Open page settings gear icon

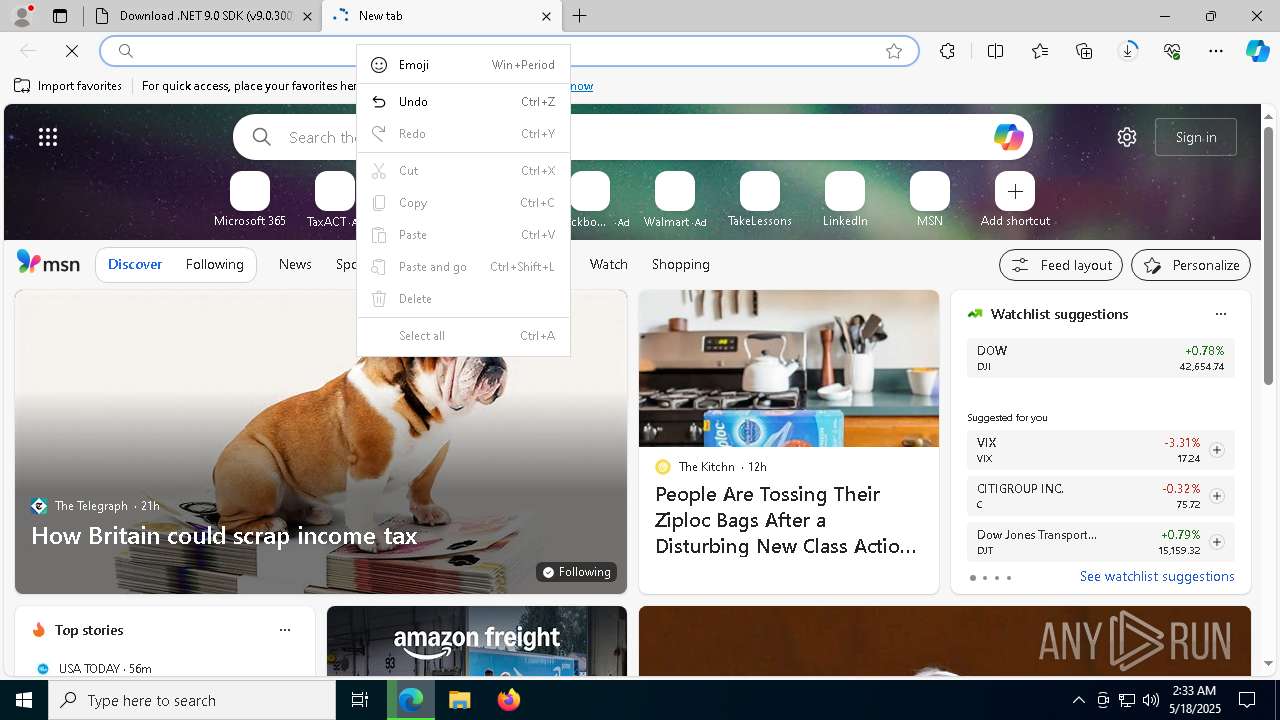(1127, 137)
